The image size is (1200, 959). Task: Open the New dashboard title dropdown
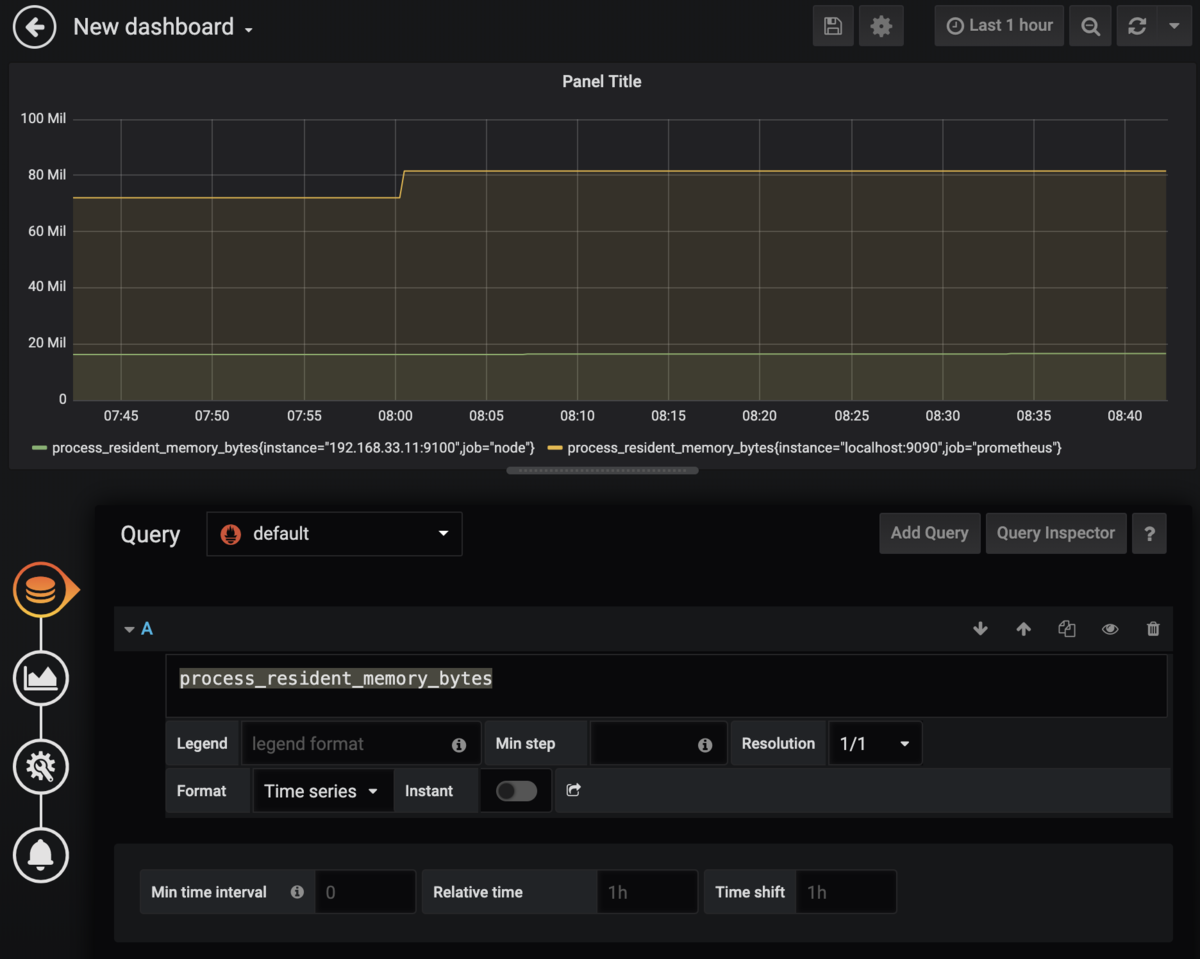163,27
